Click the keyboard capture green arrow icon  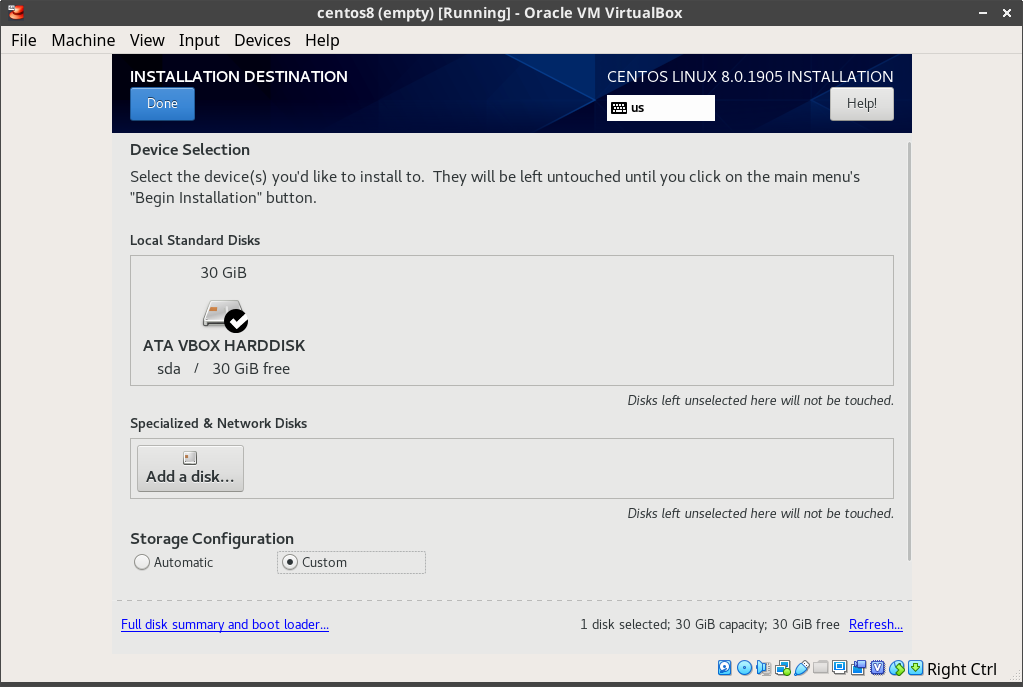click(x=915, y=667)
